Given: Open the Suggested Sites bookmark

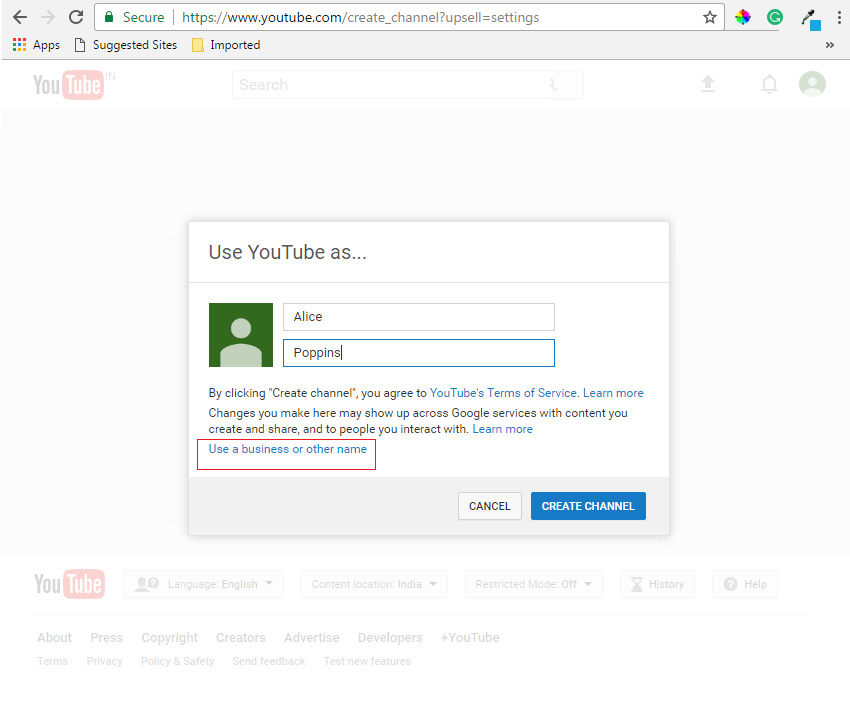Looking at the screenshot, I should pos(126,45).
